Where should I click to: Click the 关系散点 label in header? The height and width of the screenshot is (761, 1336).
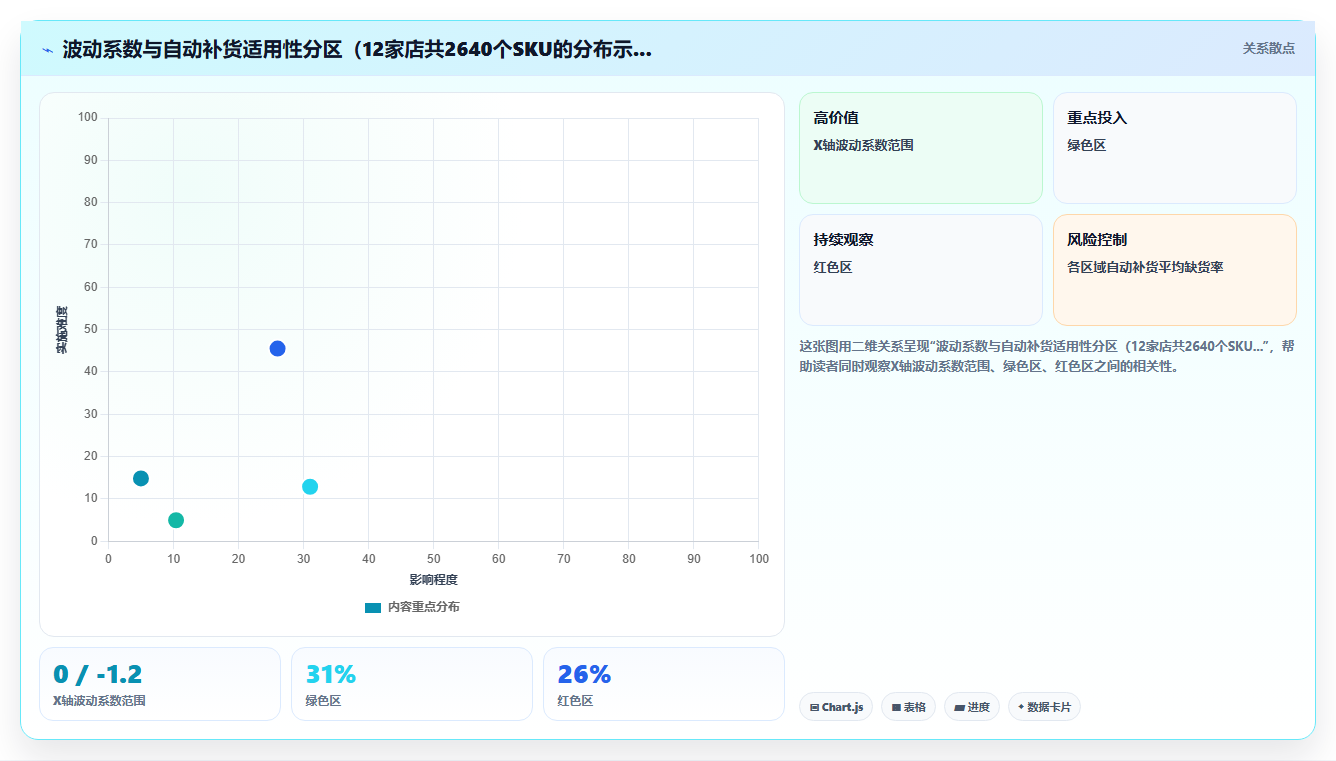(x=1268, y=48)
